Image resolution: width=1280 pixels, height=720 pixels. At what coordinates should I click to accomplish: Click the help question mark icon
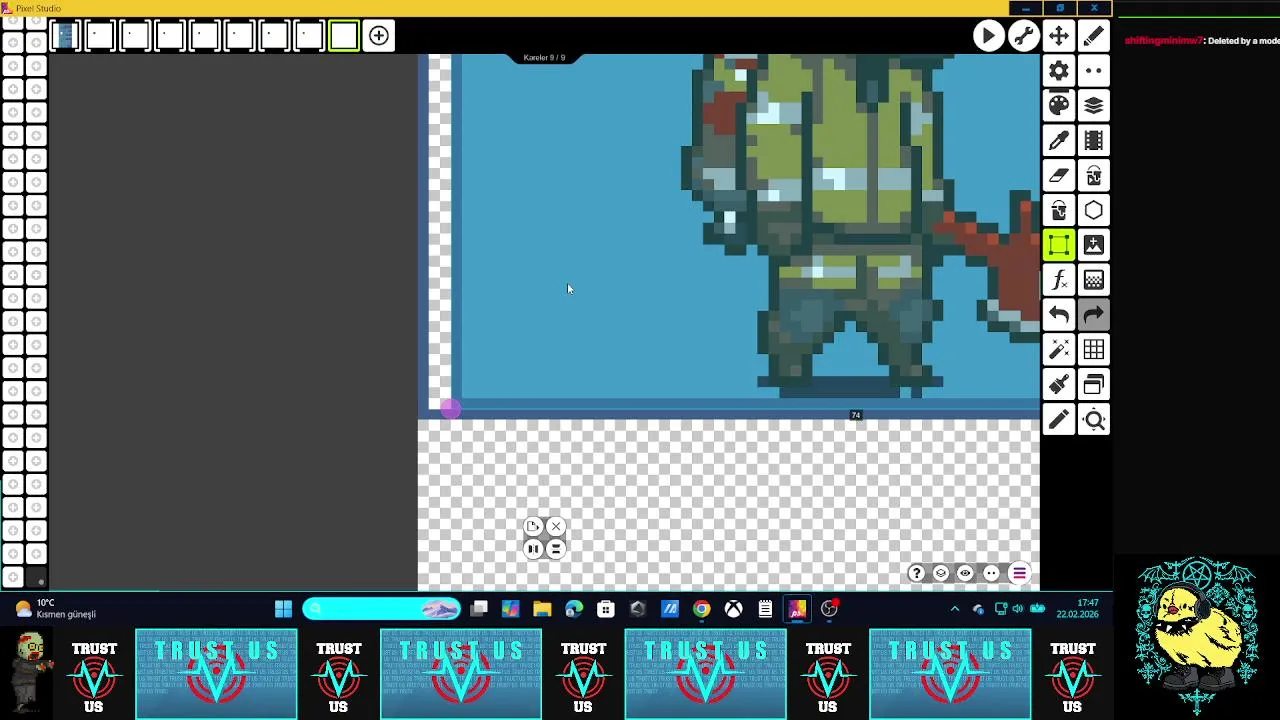click(916, 573)
